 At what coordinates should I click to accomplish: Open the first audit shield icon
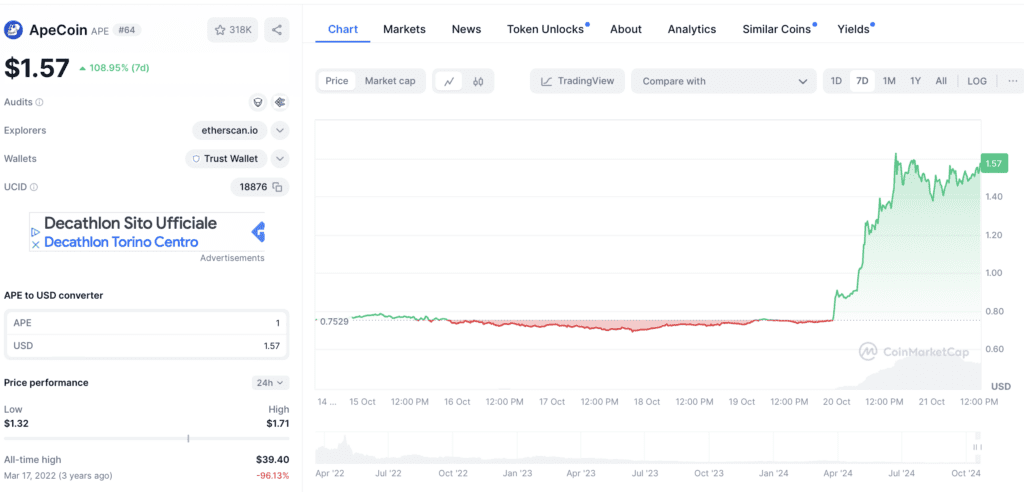258,103
